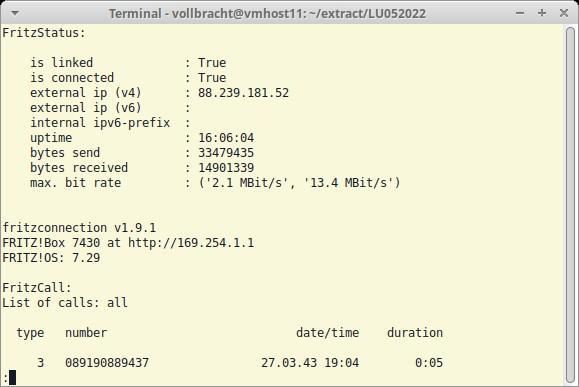Click the vertical scrollbar on the right
This screenshot has height=387, width=579.
(571, 205)
